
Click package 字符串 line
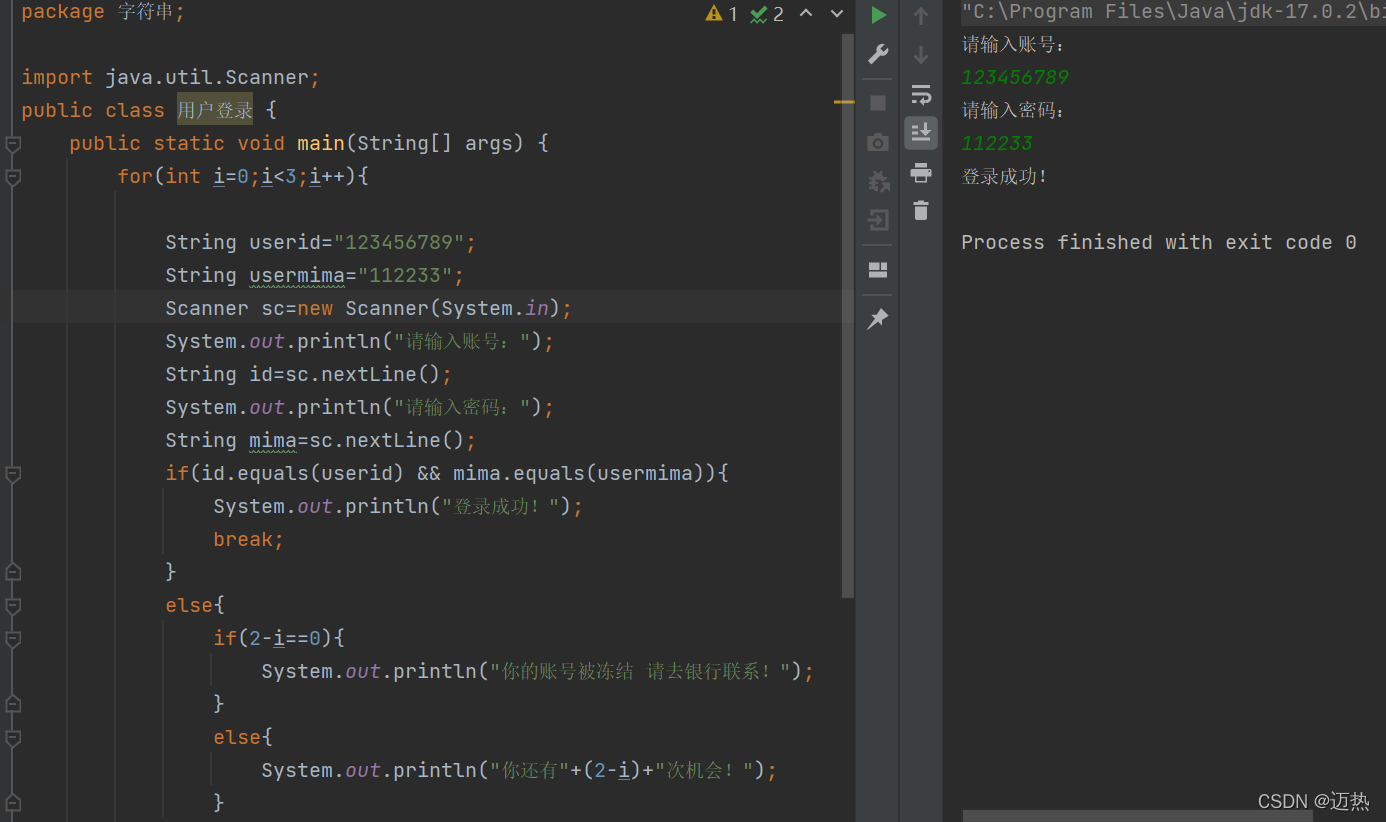[x=103, y=12]
